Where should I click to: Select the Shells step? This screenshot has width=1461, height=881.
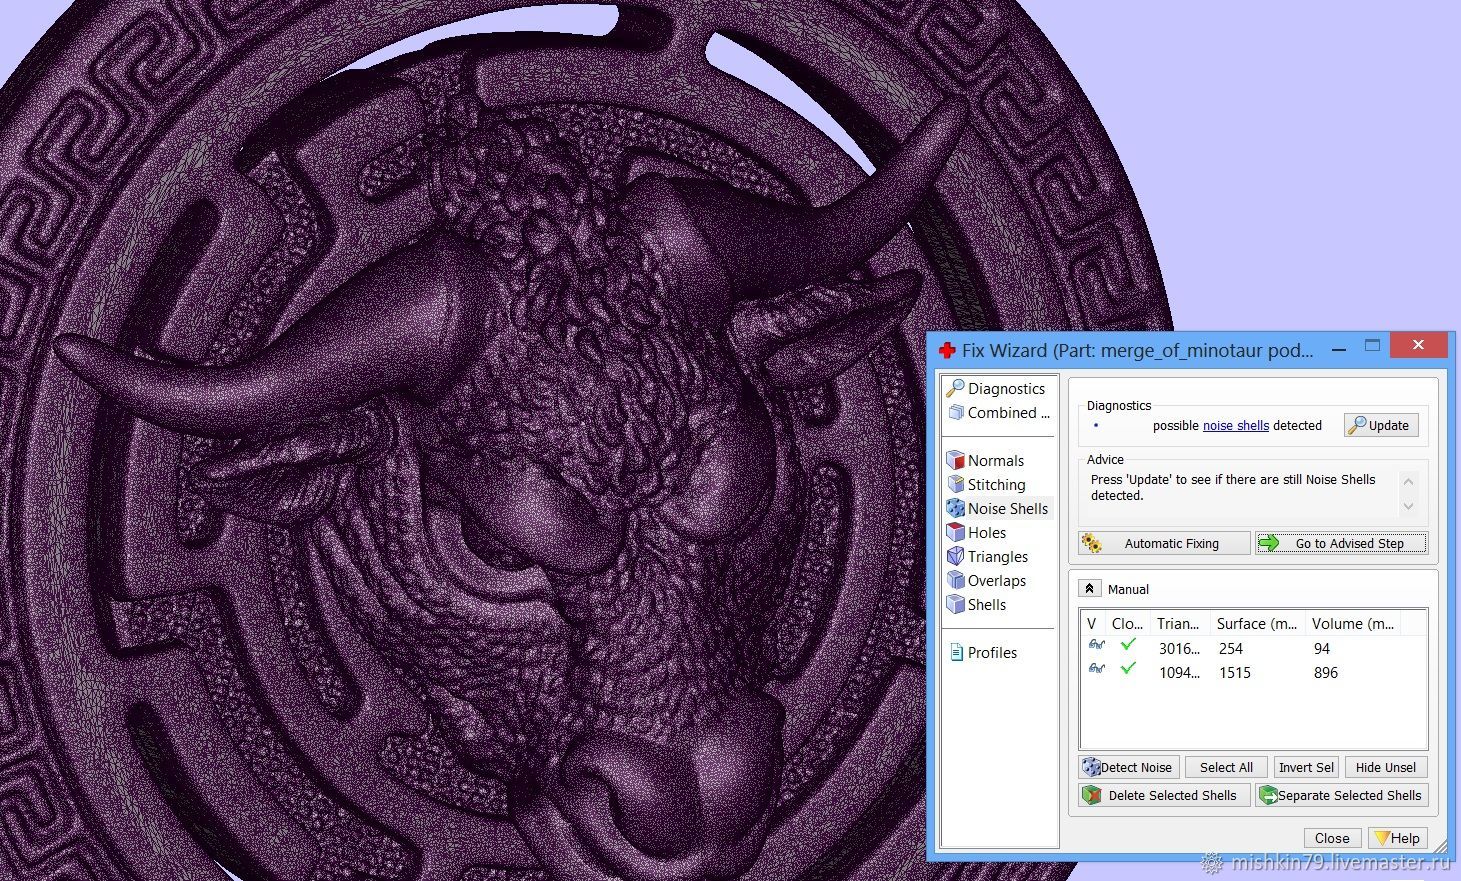point(987,604)
